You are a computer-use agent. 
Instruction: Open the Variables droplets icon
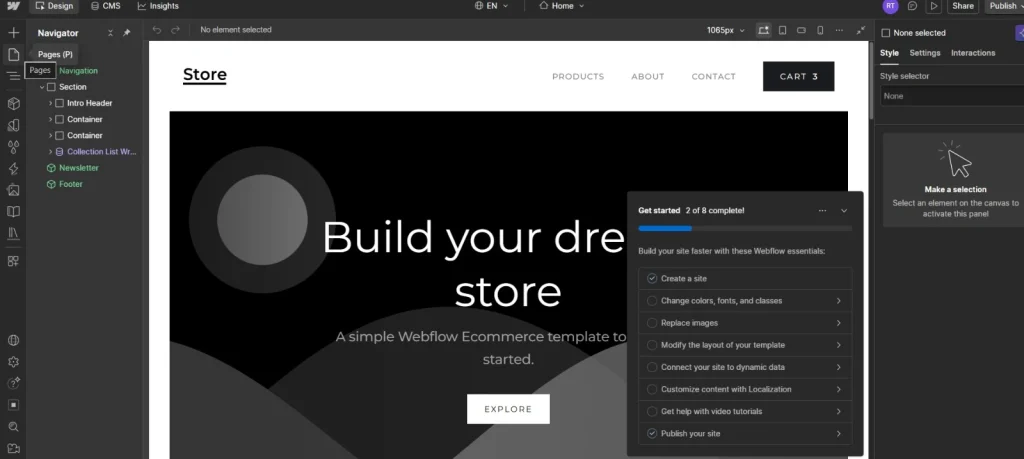pos(13,147)
